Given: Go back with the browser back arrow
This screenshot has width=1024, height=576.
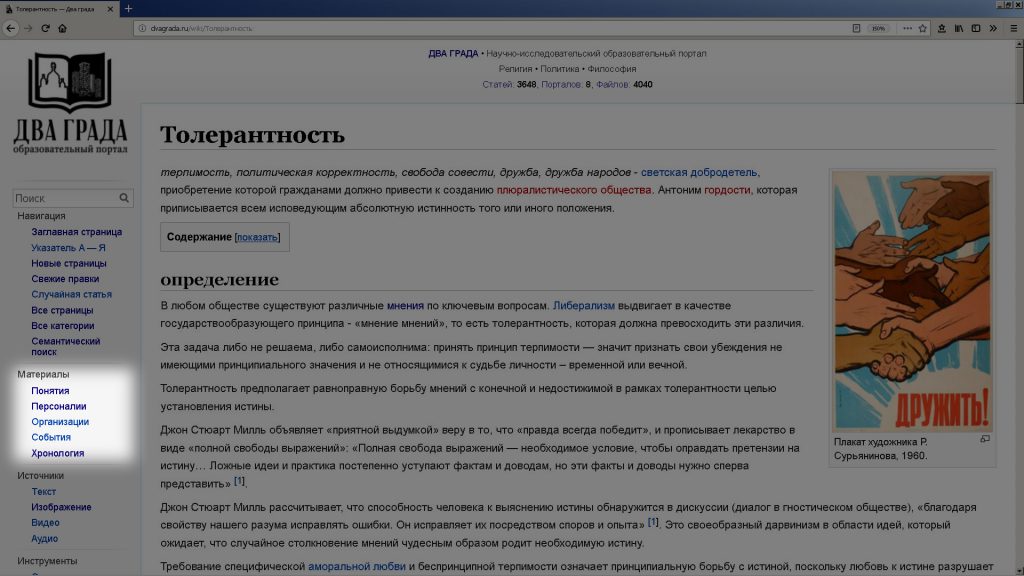Looking at the screenshot, I should click(10, 28).
